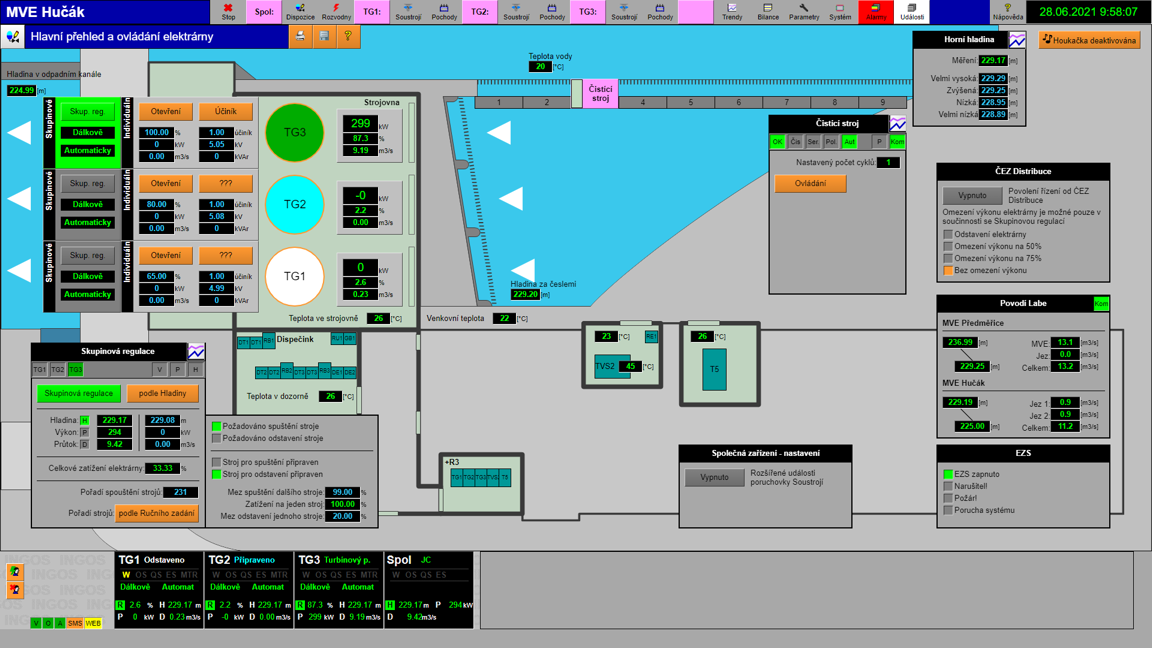Screen dimensions: 1152x648
Task: Open the Bilance toolbar icon
Action: point(768,12)
